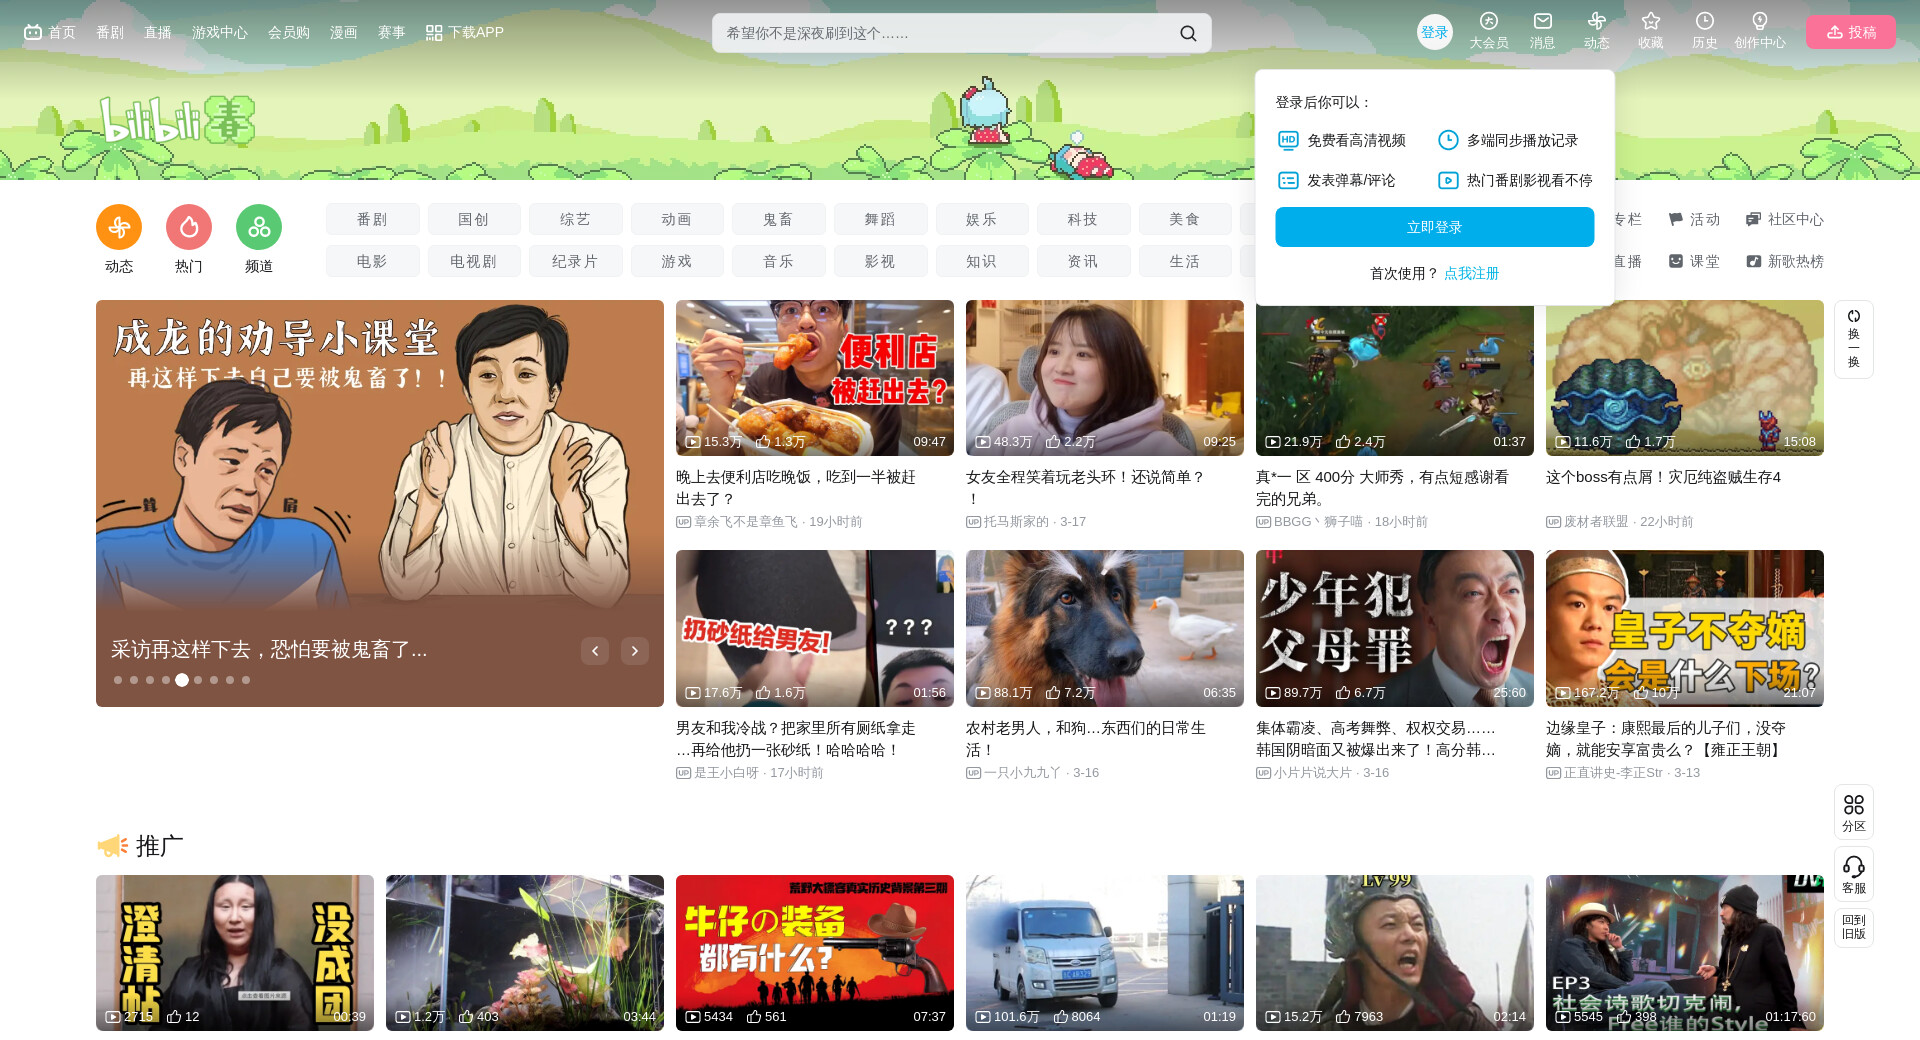This screenshot has height=1040, width=1920.
Task: Click the green 频道 channel icon
Action: [x=259, y=228]
